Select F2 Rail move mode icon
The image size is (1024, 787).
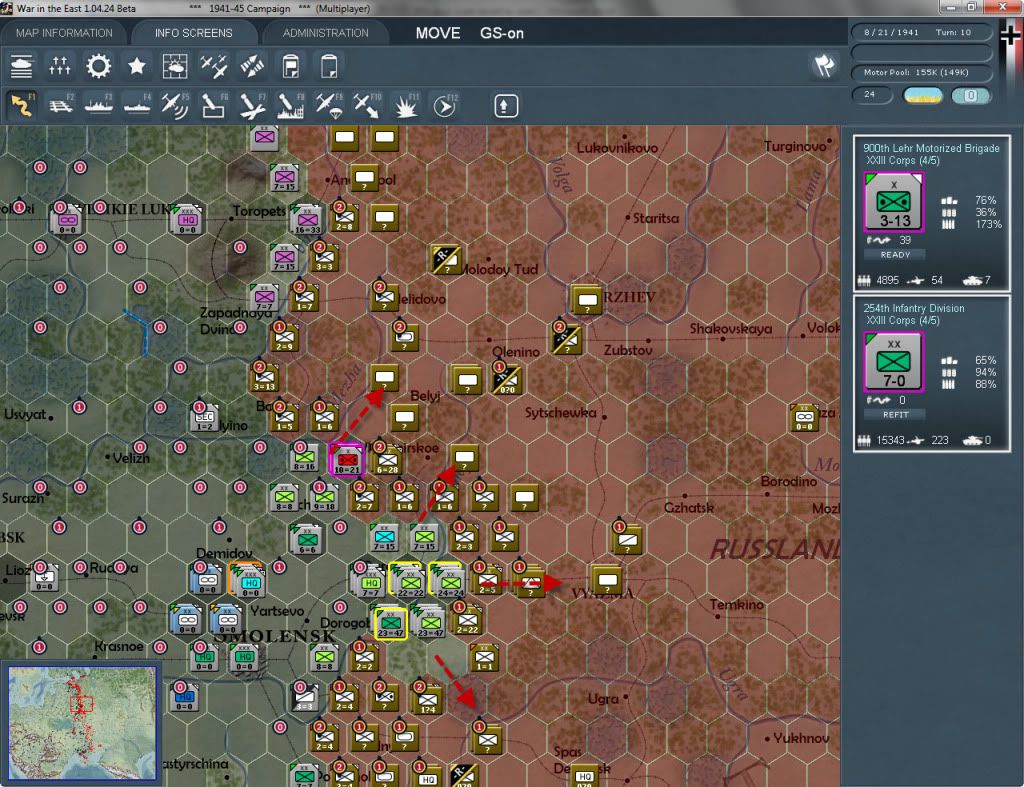coord(61,105)
